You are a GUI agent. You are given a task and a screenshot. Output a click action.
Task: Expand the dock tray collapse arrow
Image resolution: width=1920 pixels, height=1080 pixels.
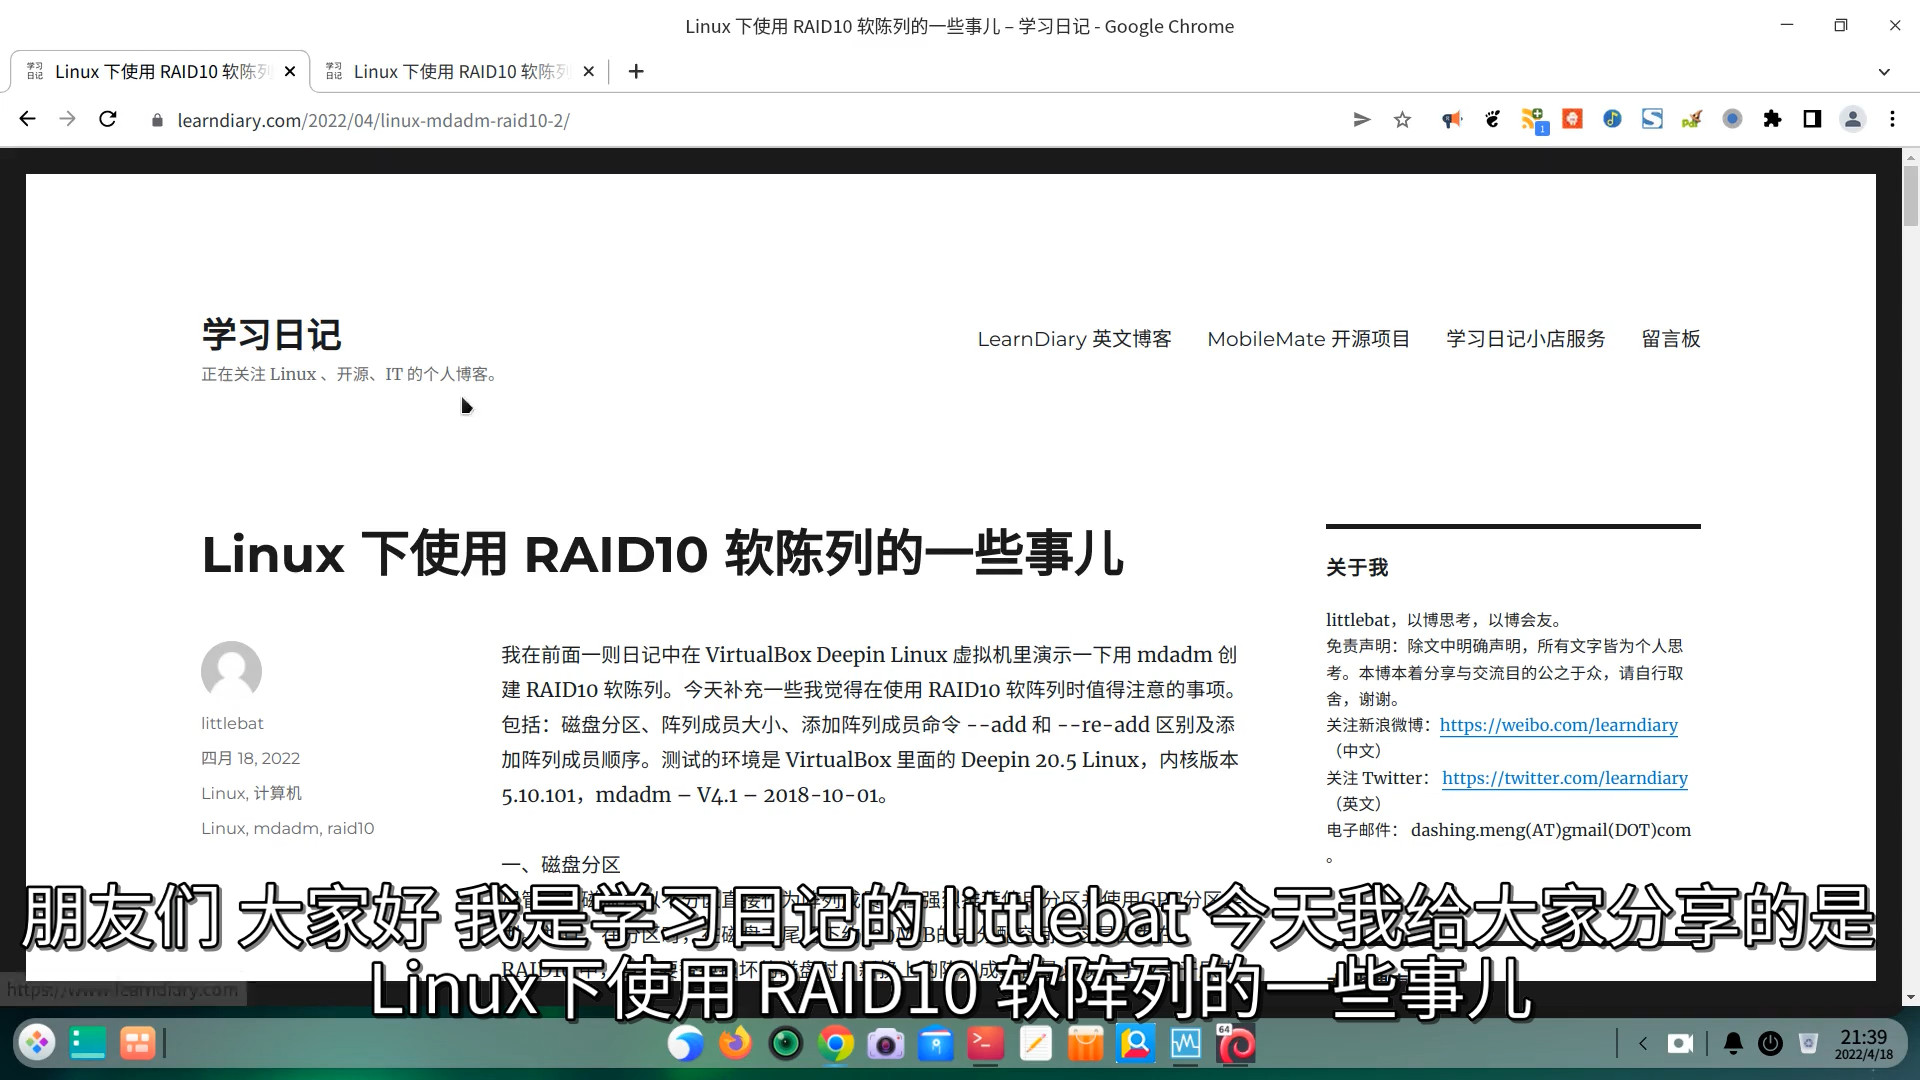pos(1642,1044)
